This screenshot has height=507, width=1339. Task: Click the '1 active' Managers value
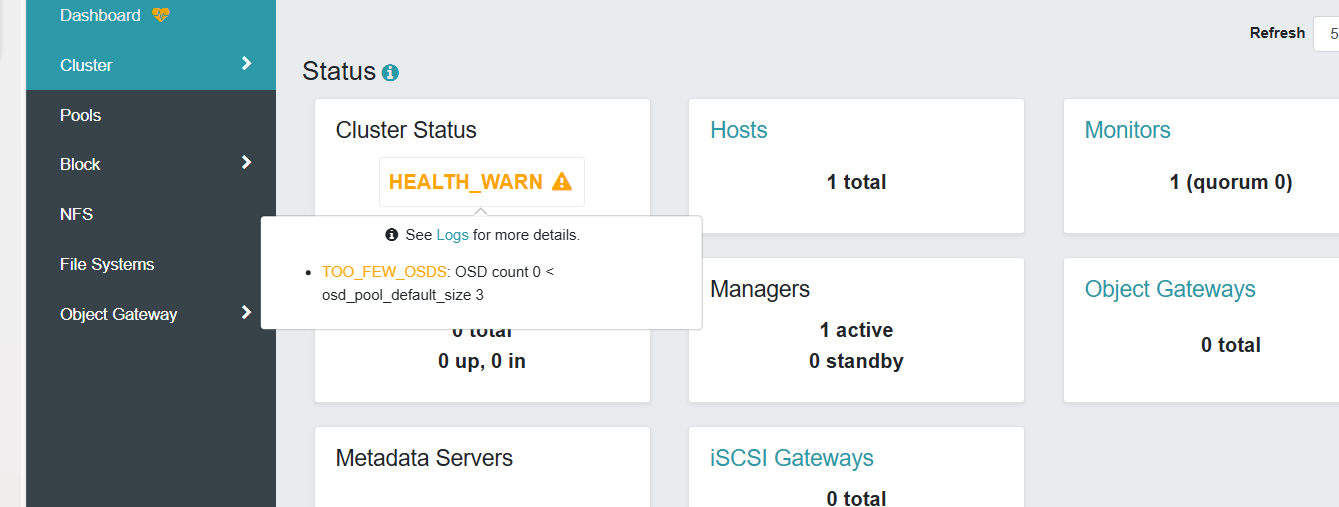(856, 330)
